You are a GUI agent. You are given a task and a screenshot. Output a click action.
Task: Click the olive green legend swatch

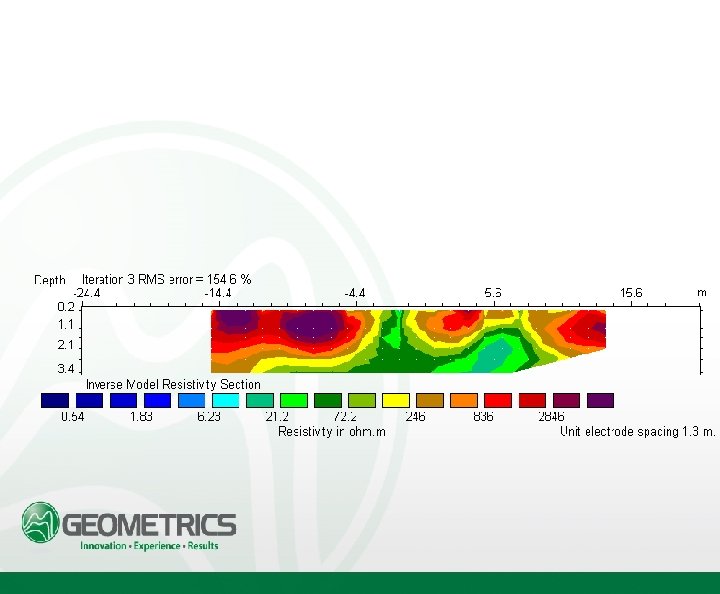click(x=362, y=400)
